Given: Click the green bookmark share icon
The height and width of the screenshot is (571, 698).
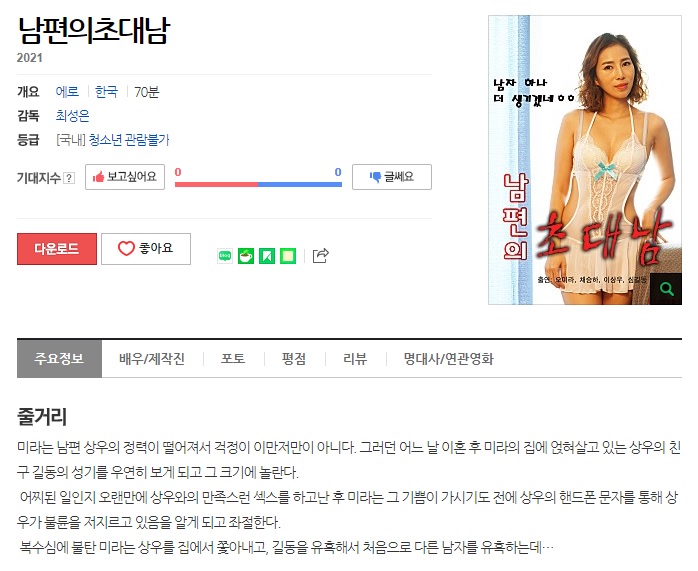Looking at the screenshot, I should (267, 256).
